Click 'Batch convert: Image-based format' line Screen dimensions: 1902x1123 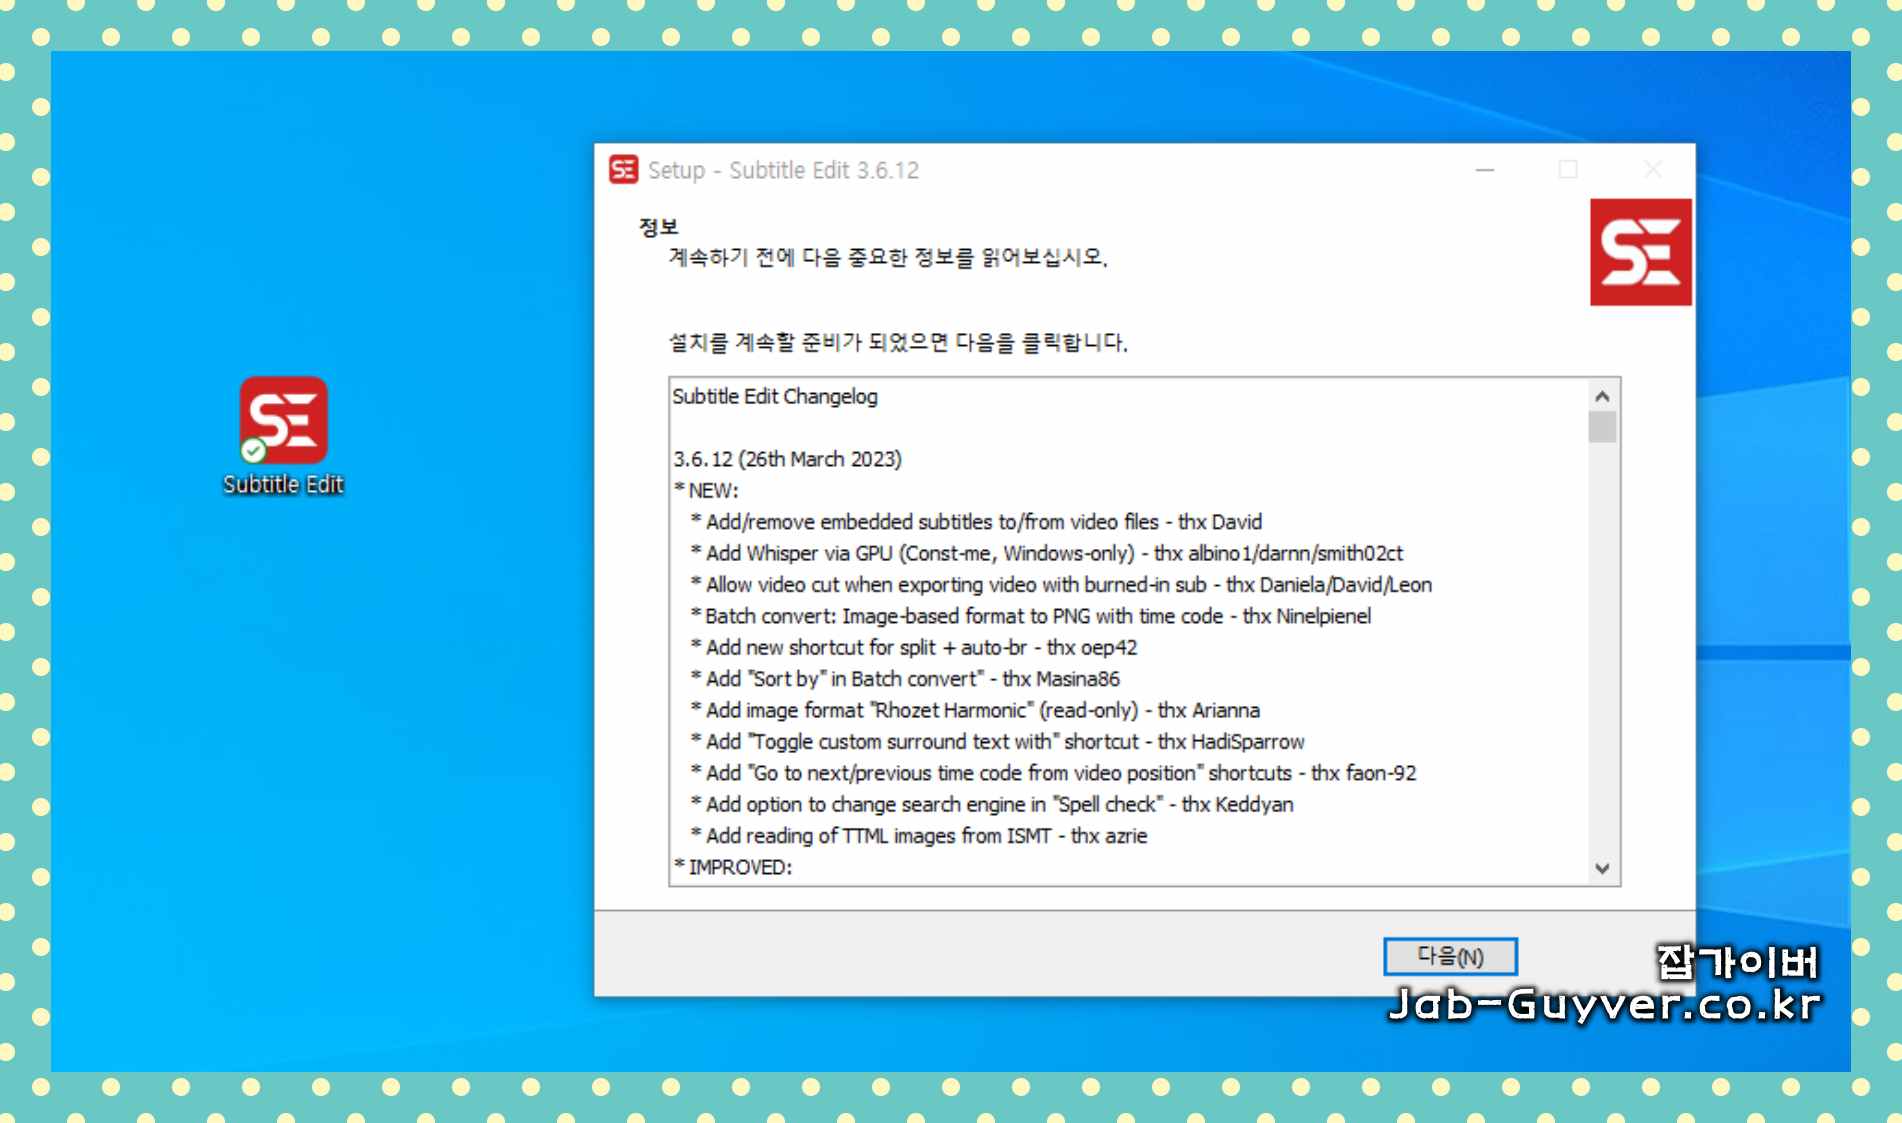1030,616
